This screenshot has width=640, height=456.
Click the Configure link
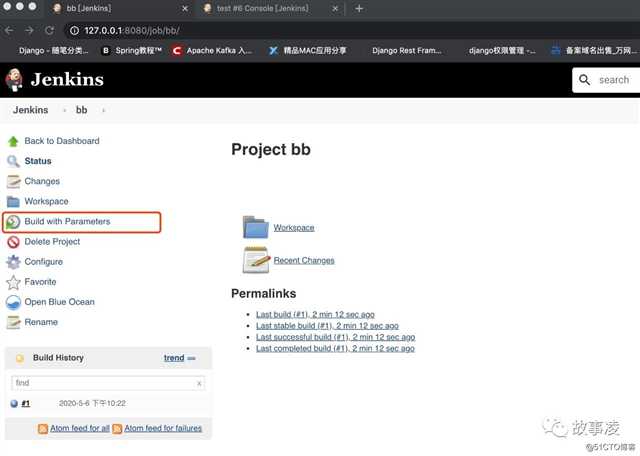tap(44, 262)
